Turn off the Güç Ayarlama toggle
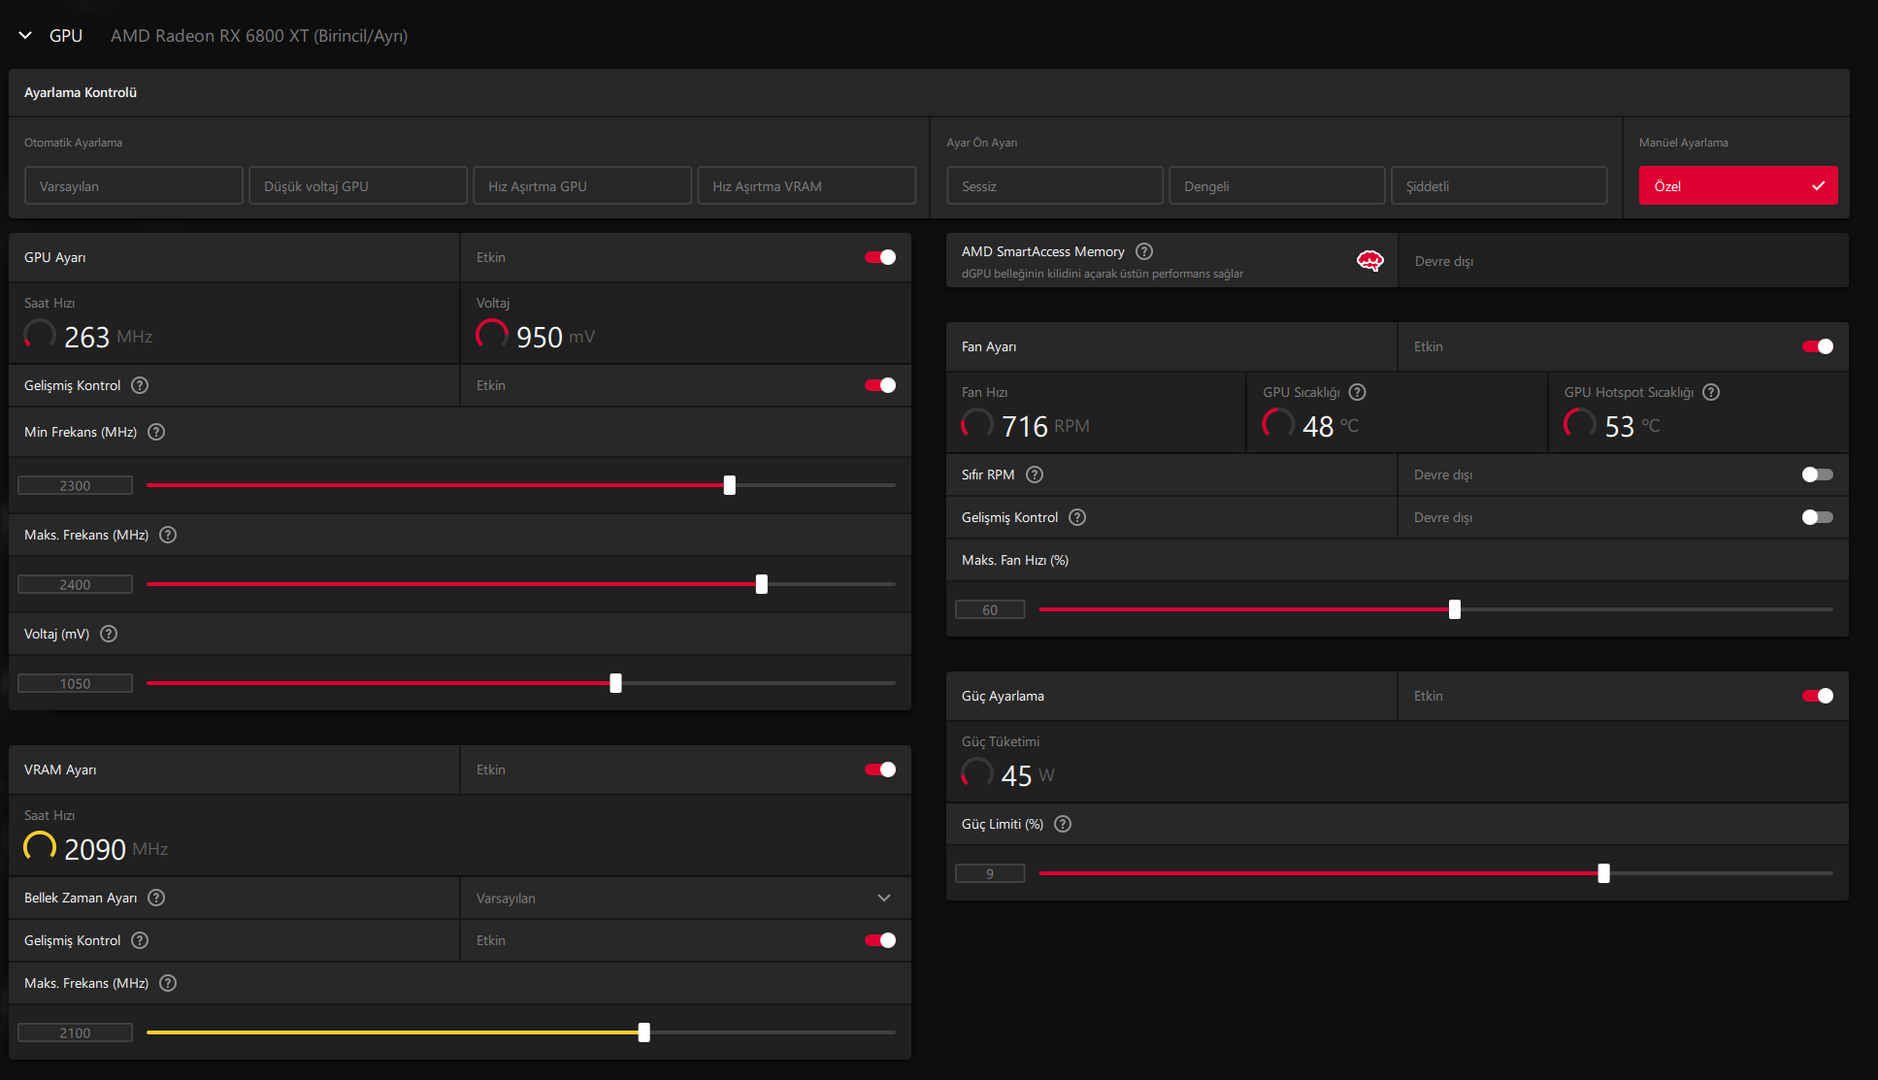Screen dimensions: 1878x1080 pyautogui.click(x=1817, y=696)
